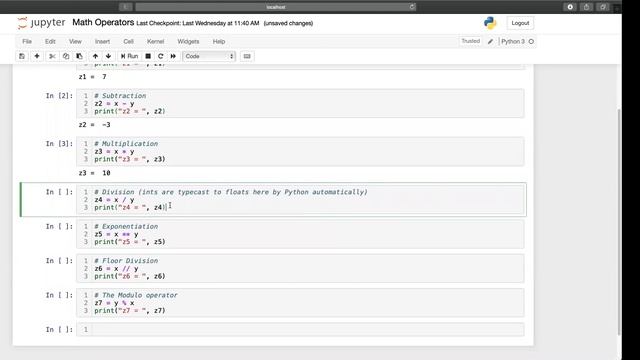Move selected cell up arrow
The image size is (640, 360).
95,56
